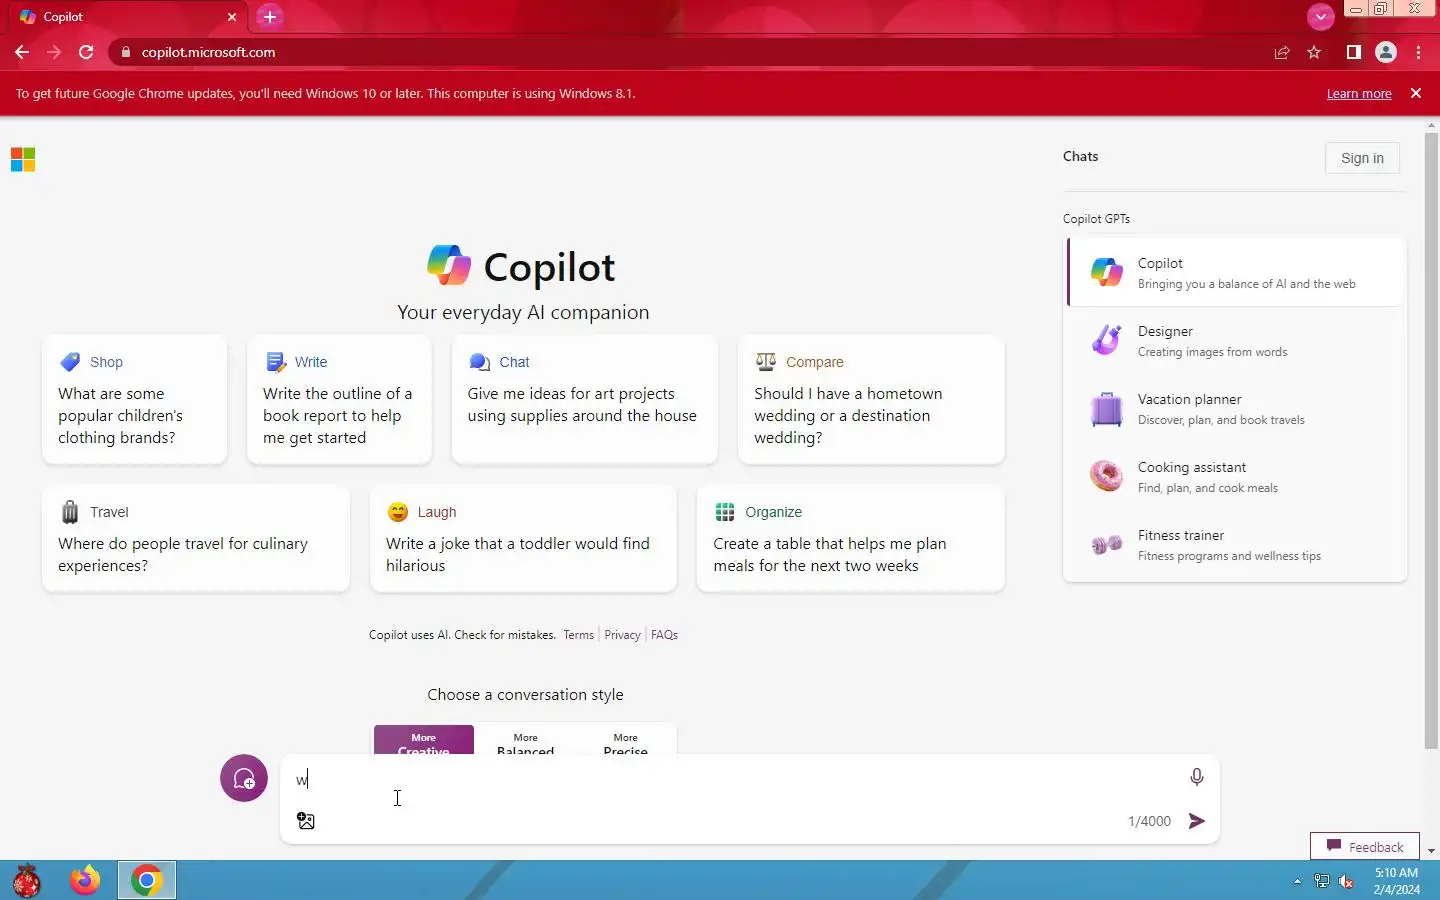The image size is (1440, 900).
Task: Open the Vacation planner GPT
Action: tap(1236, 408)
